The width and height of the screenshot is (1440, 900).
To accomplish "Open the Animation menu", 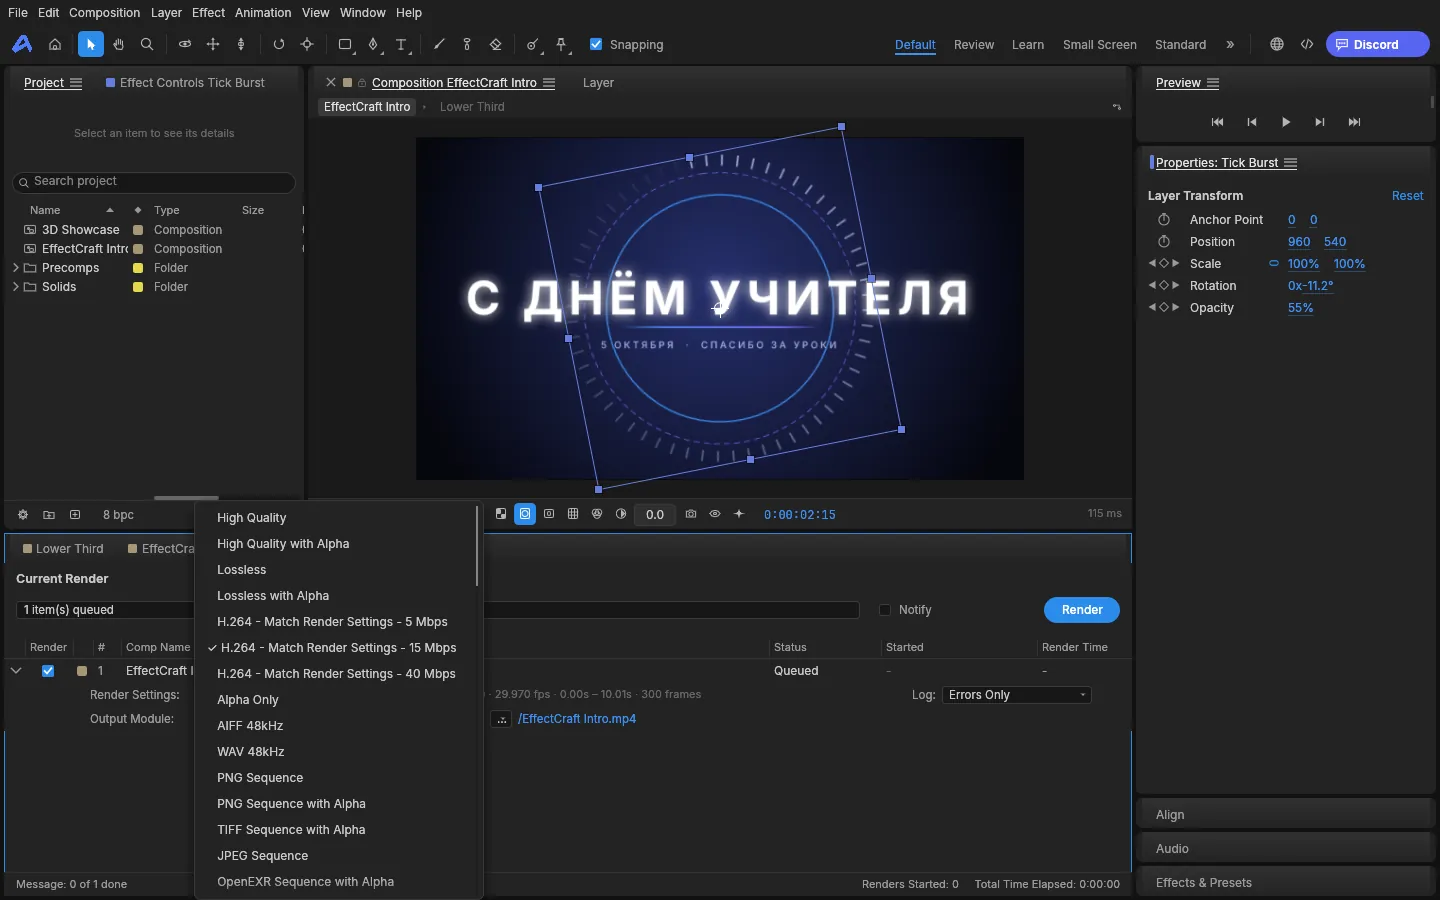I will coord(263,13).
